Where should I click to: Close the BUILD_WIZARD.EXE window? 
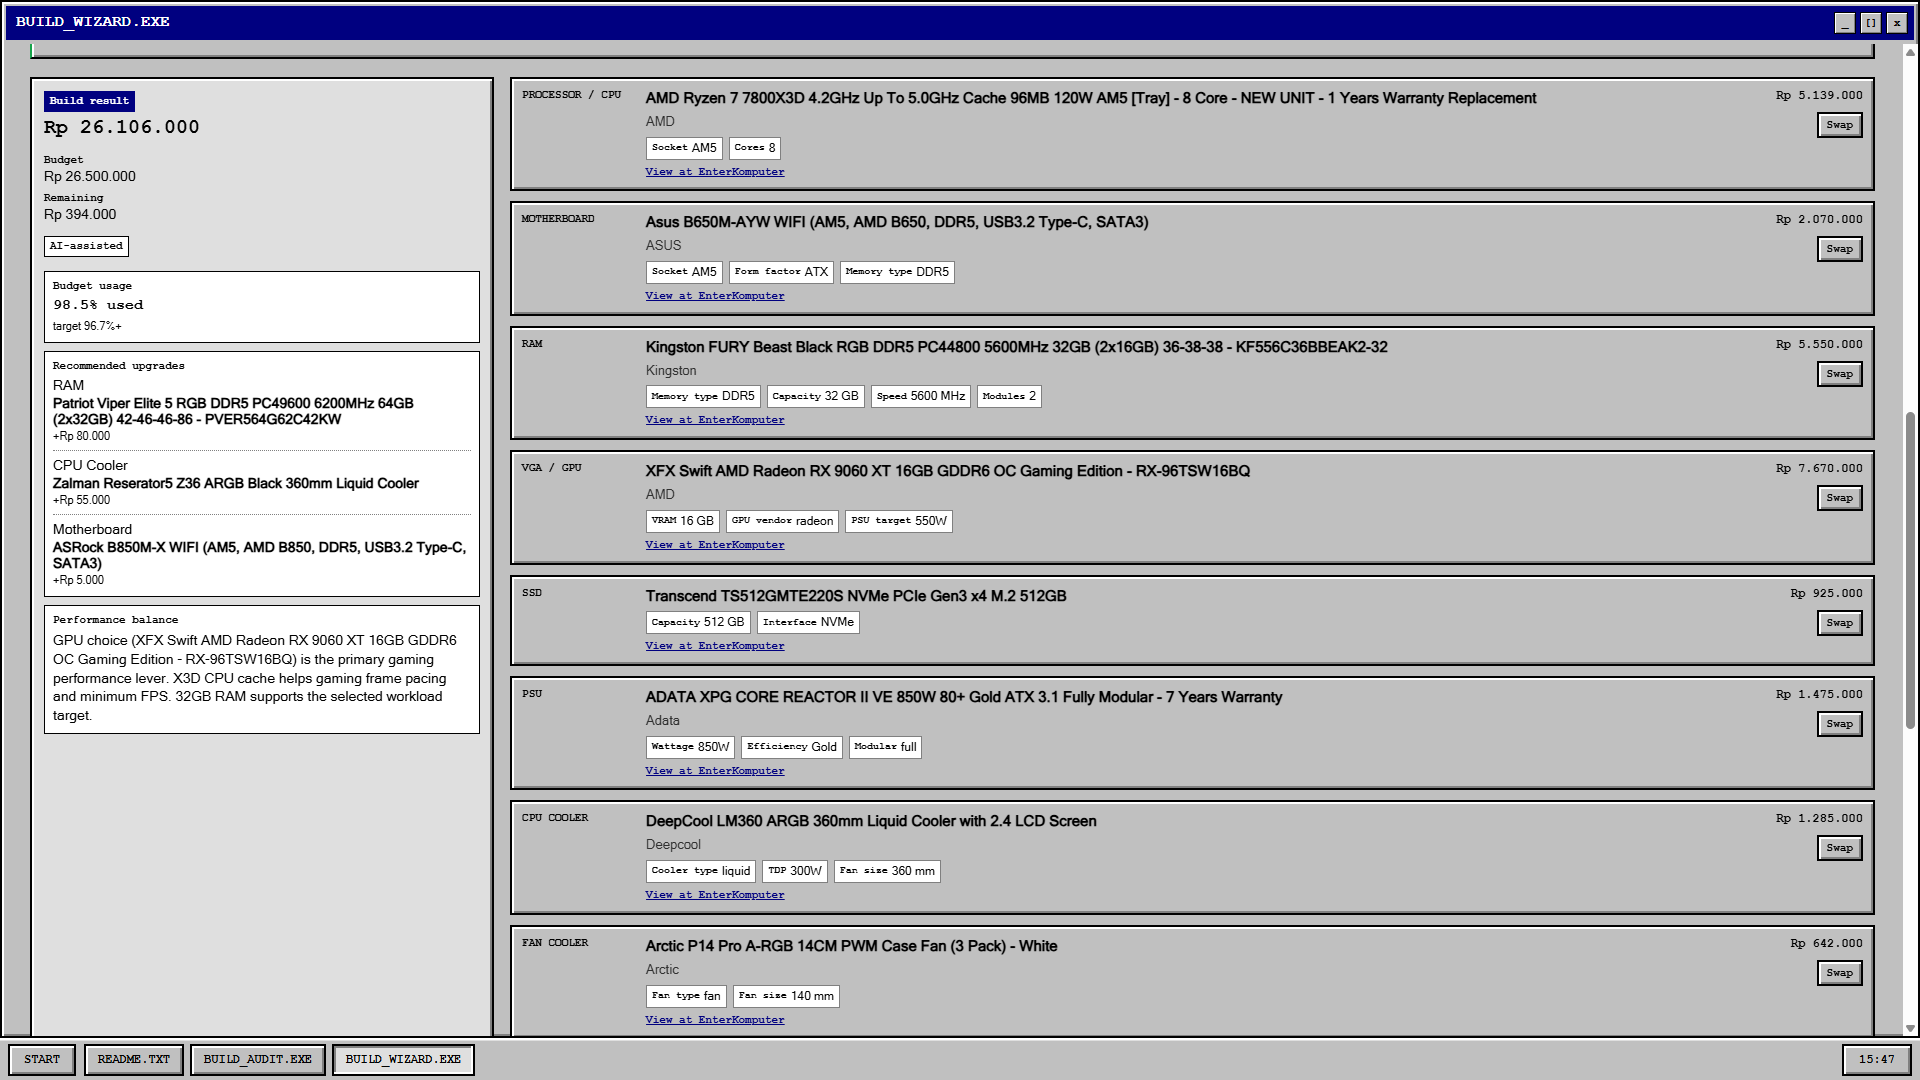click(1897, 22)
